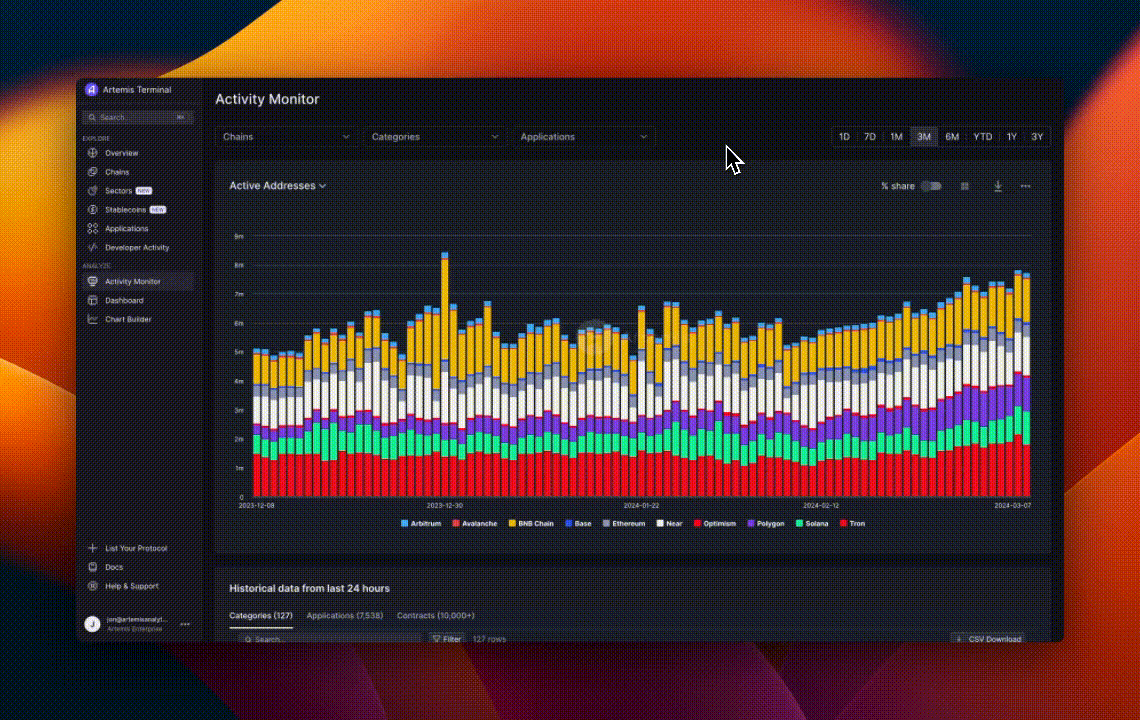Screen dimensions: 1140x720
Task: Open the Sectors sidebar icon
Action: coord(92,191)
